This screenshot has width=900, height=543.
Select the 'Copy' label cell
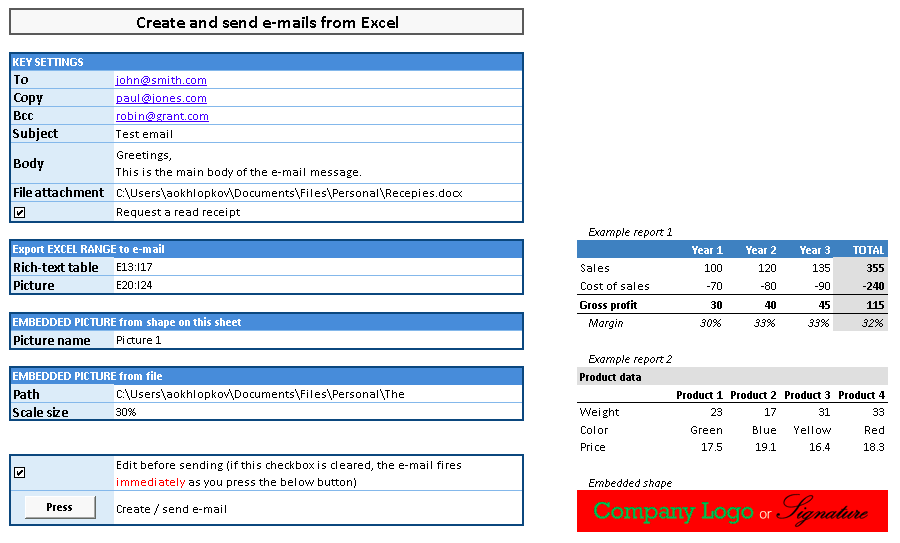coord(62,98)
